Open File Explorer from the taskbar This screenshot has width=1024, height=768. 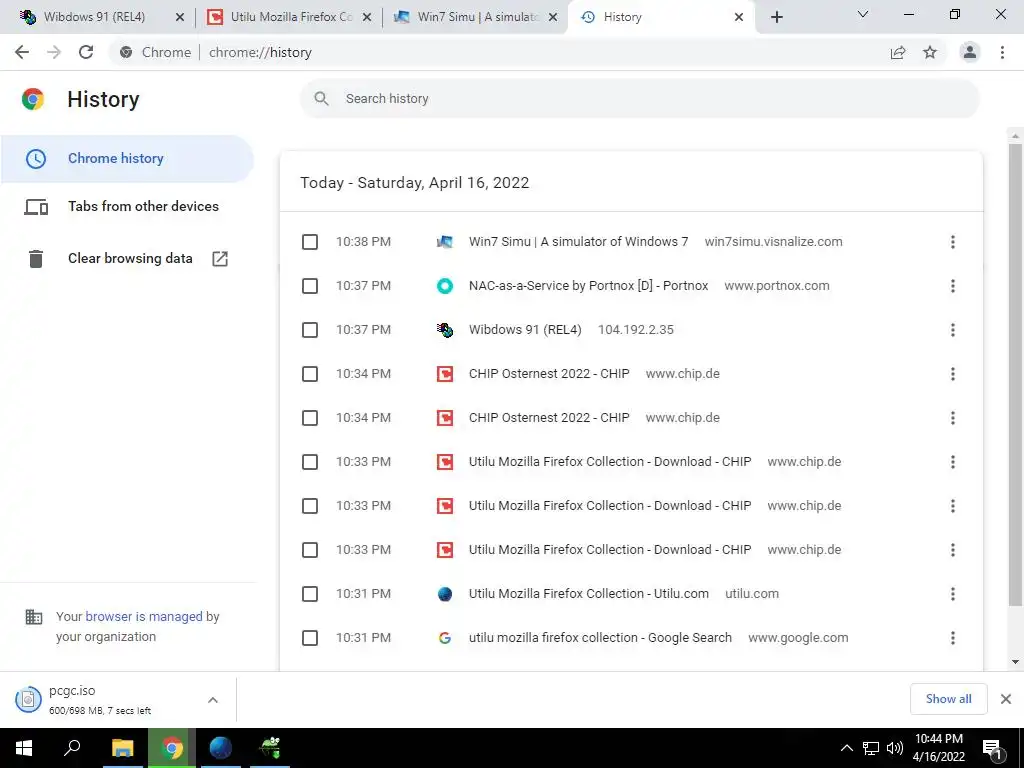point(122,748)
